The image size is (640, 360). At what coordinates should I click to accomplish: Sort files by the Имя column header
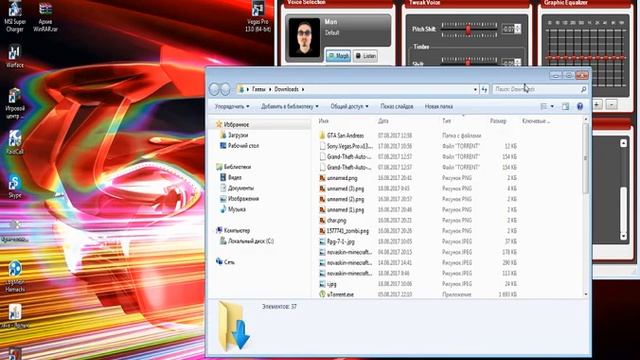pyautogui.click(x=324, y=121)
